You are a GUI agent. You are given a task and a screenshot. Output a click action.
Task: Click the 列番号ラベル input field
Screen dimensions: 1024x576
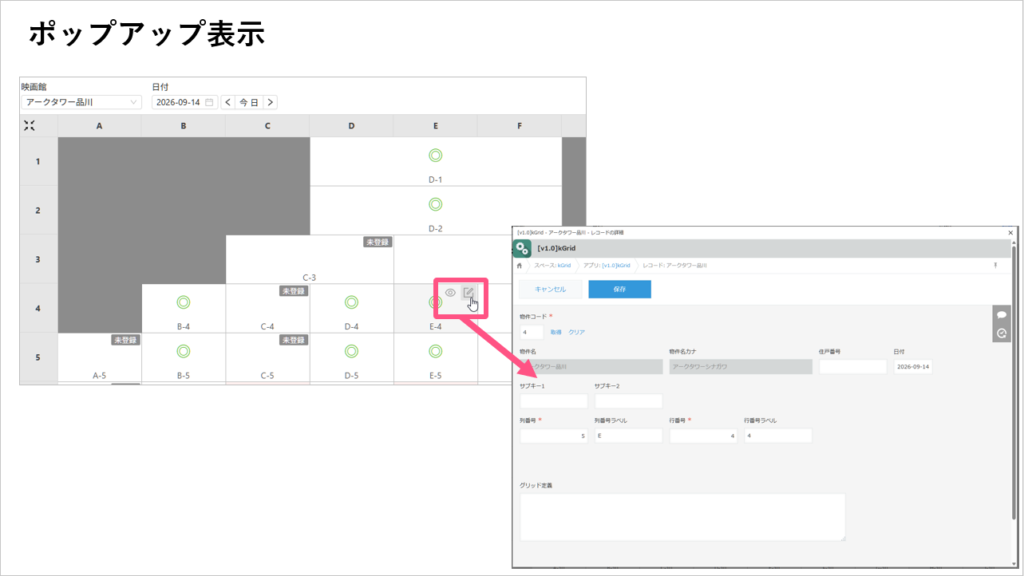628,436
